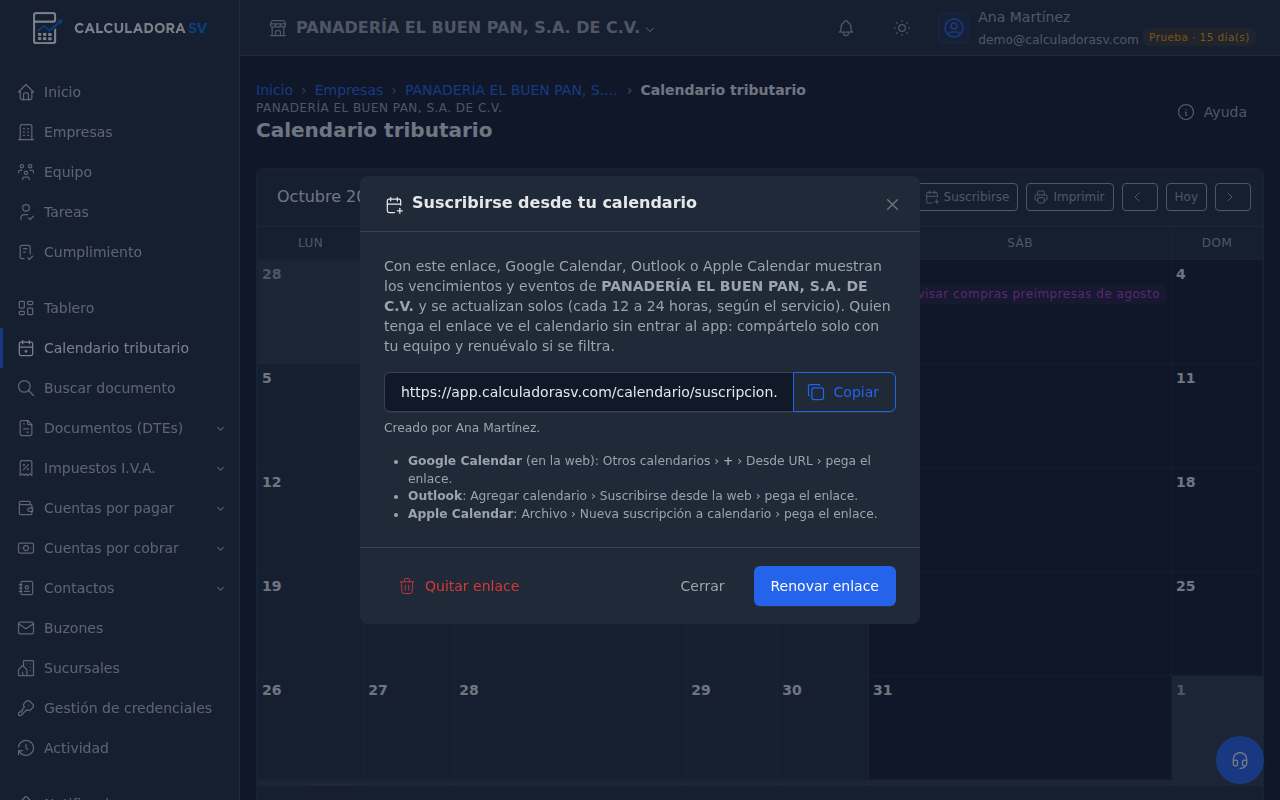The width and height of the screenshot is (1280, 800).
Task: Open Buscar documento in the sidebar
Action: click(x=120, y=388)
